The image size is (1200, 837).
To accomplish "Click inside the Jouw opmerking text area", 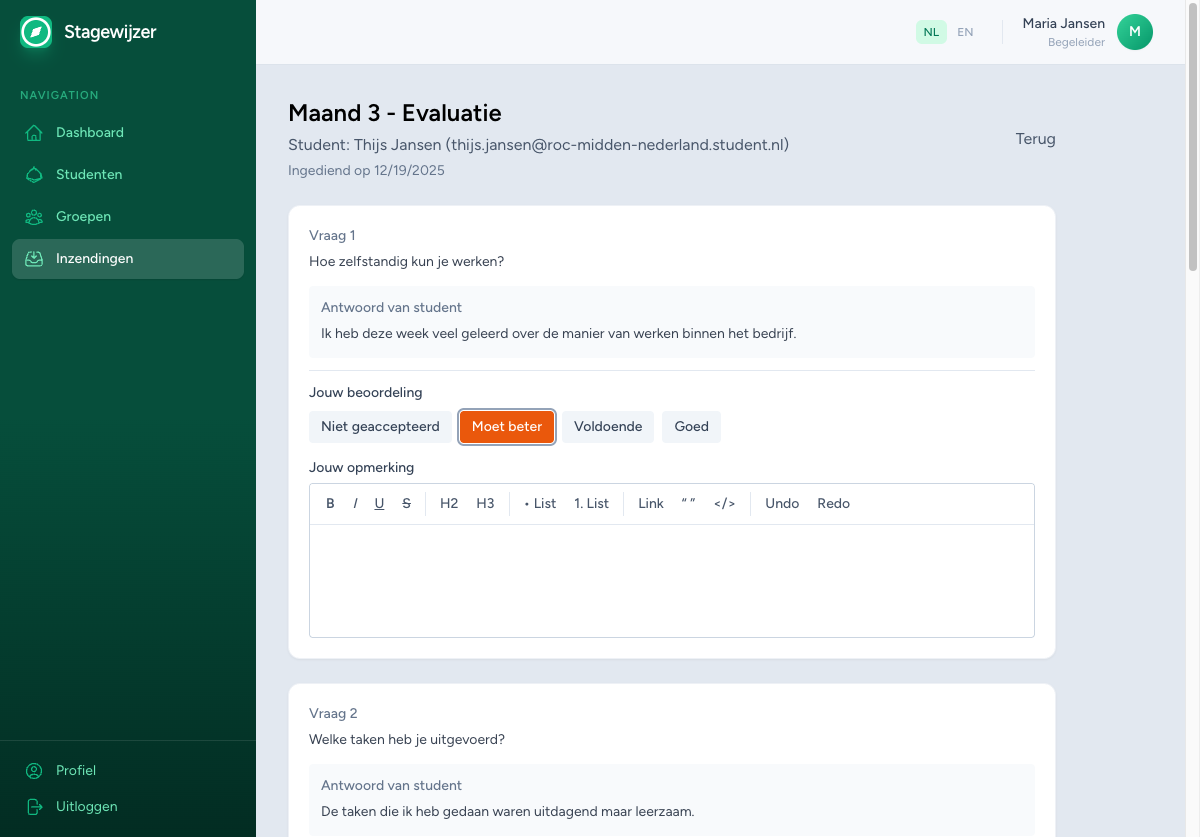I will pyautogui.click(x=671, y=580).
